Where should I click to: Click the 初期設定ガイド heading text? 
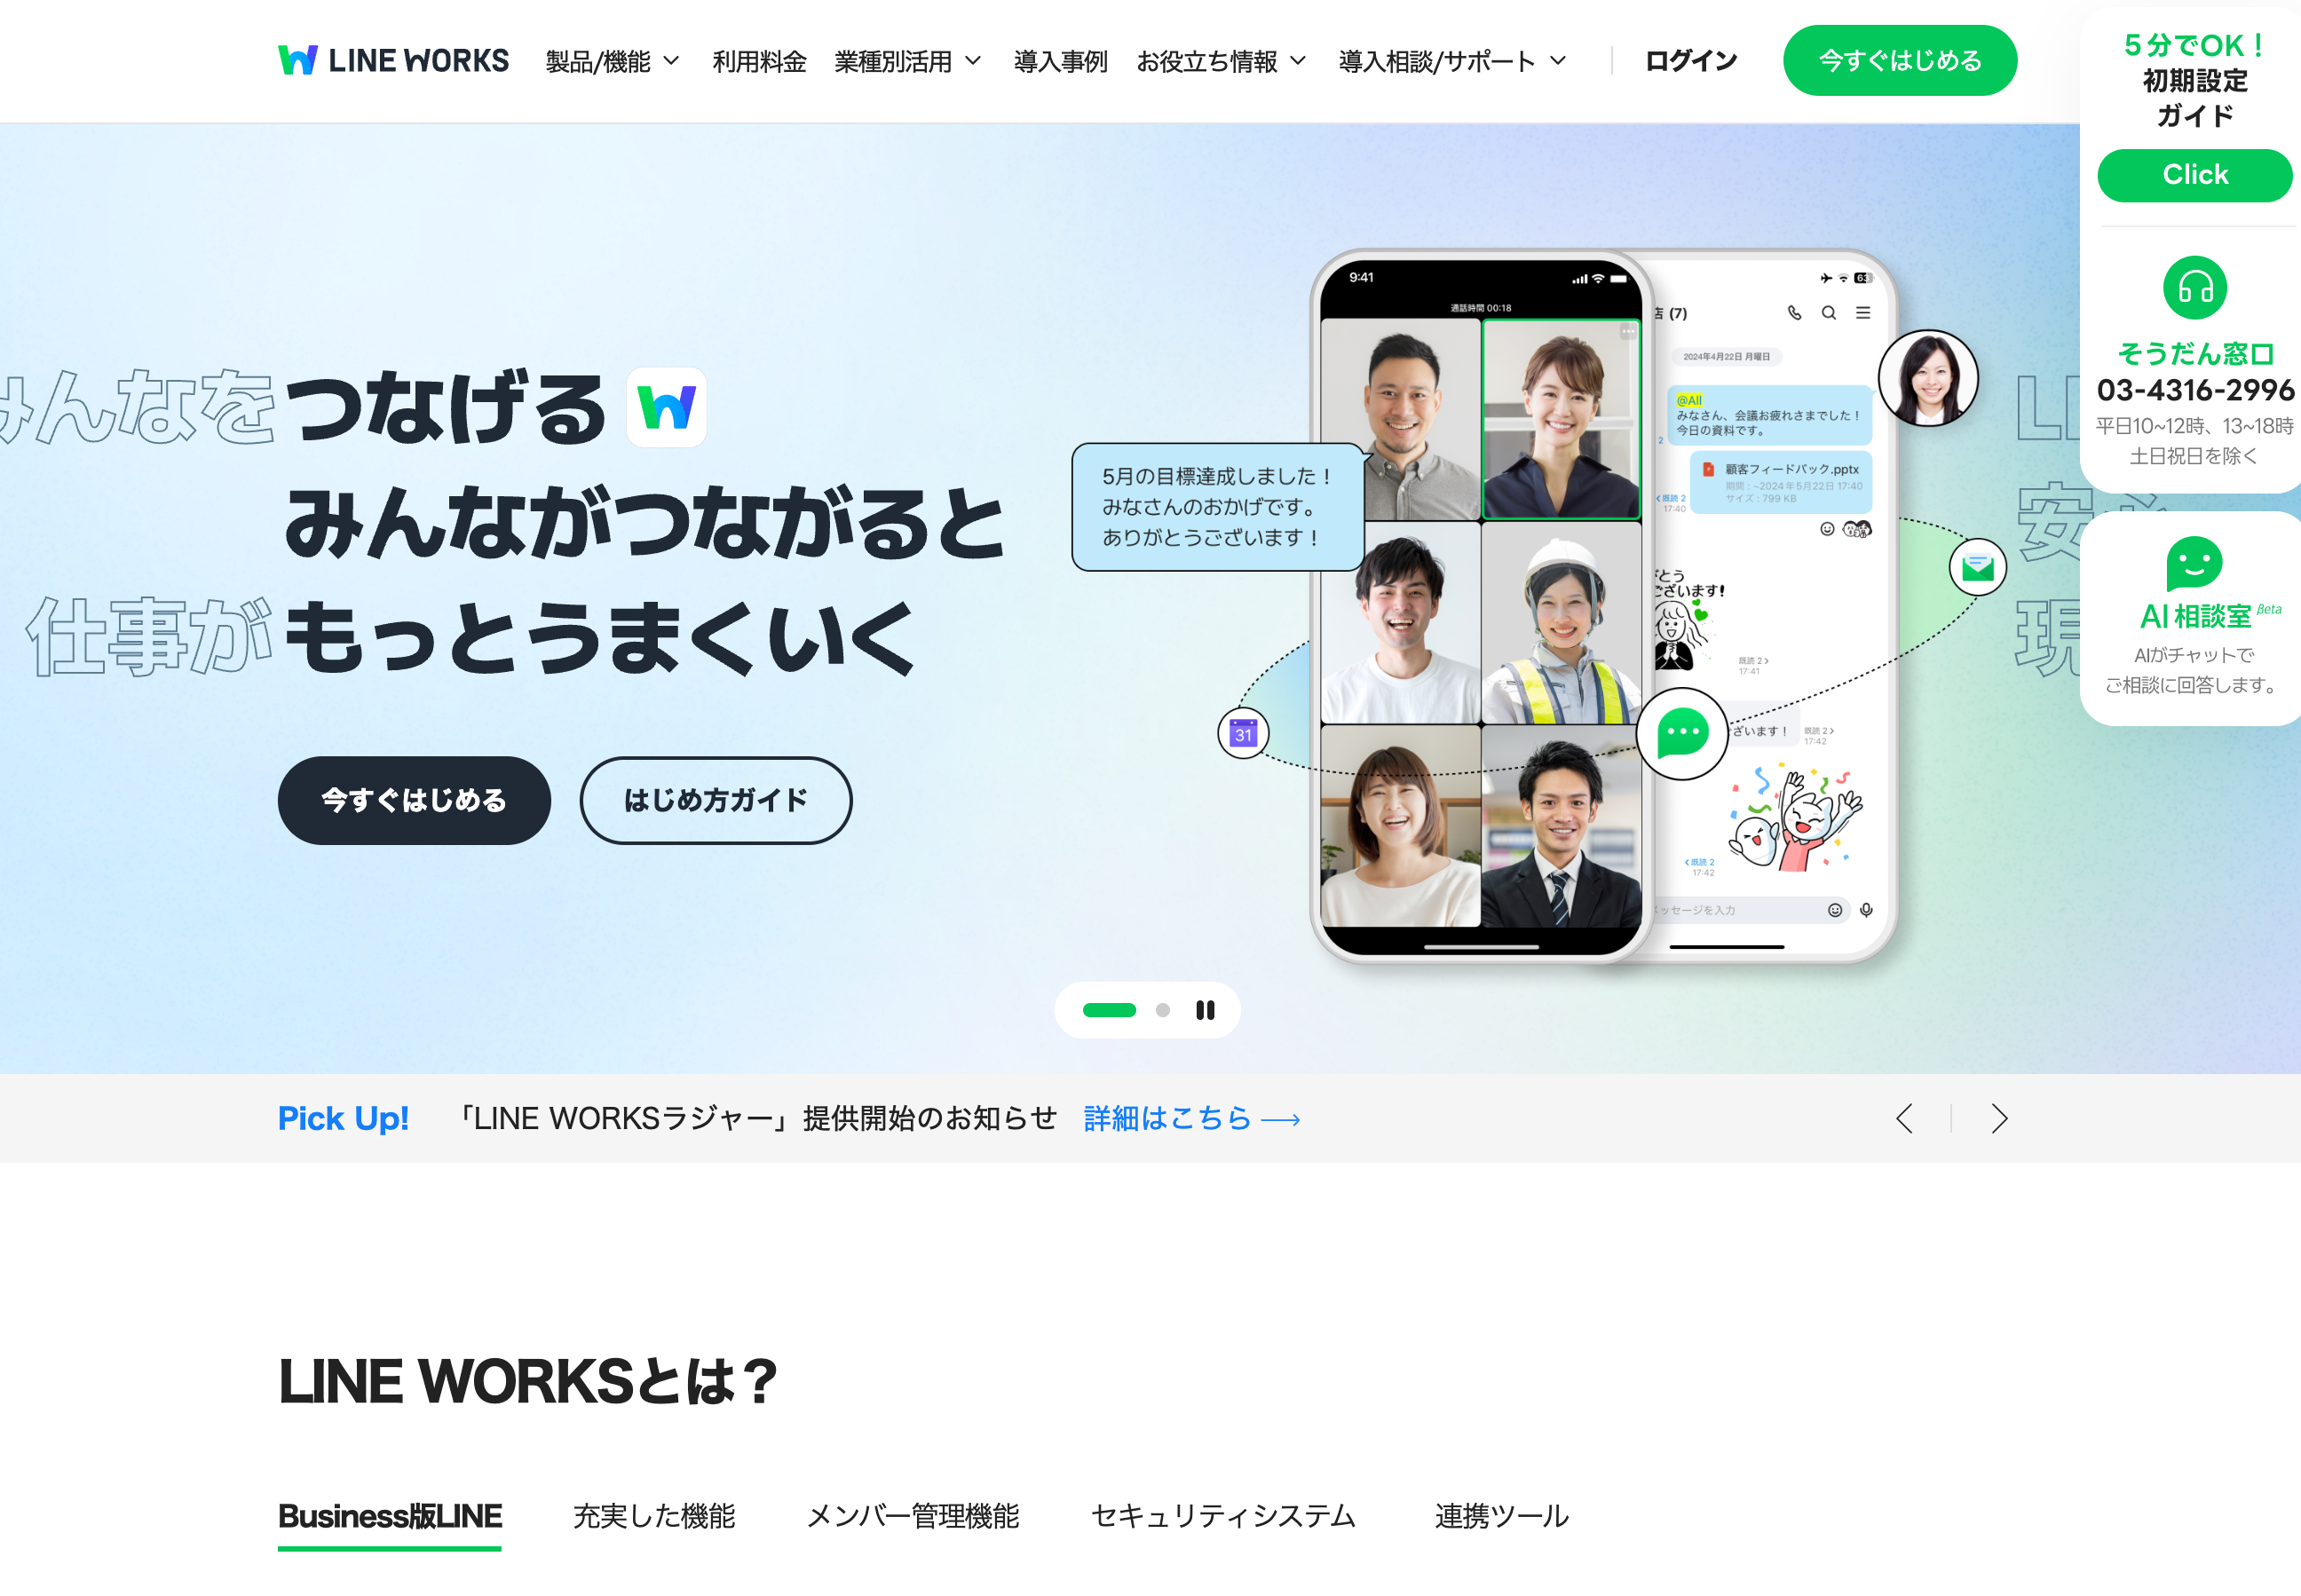click(x=2195, y=98)
